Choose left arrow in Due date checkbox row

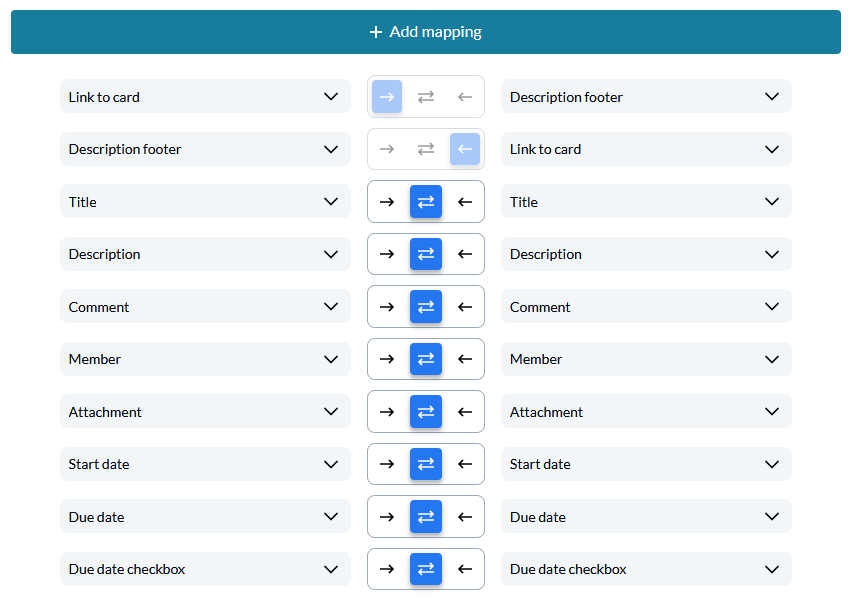coord(464,569)
